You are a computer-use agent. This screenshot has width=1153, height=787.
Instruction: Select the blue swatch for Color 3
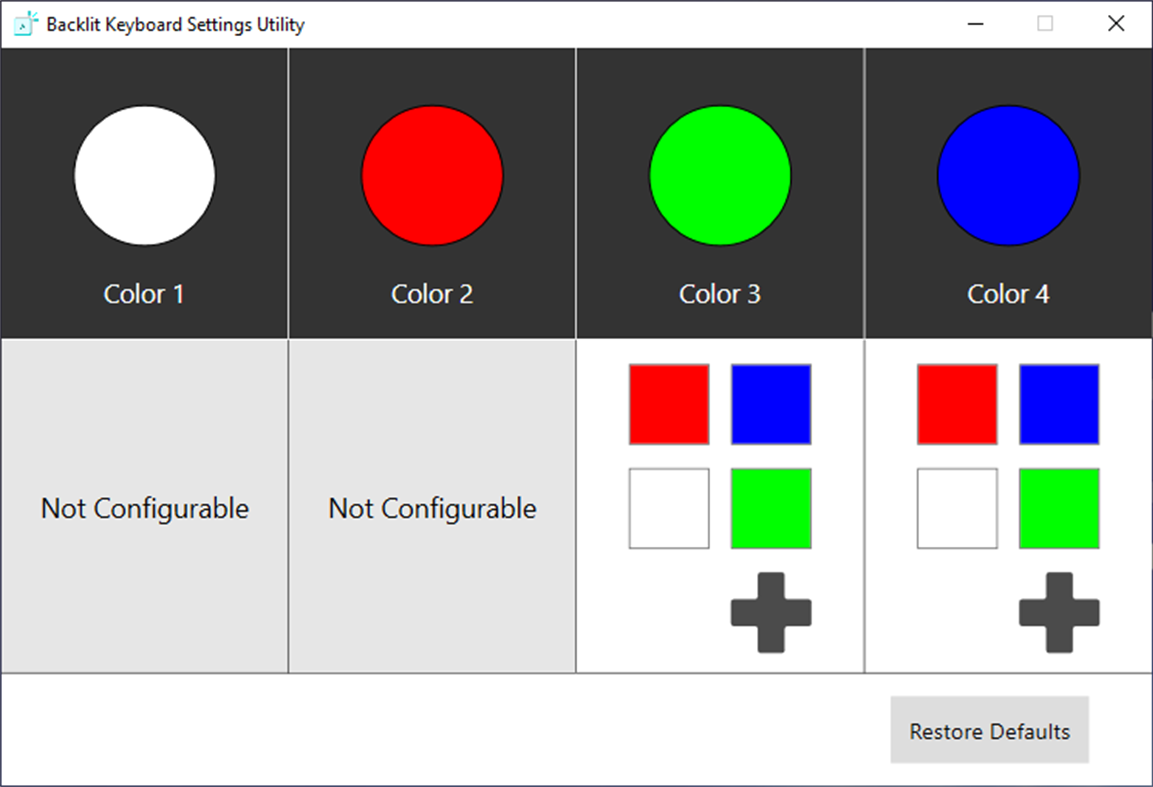(770, 404)
